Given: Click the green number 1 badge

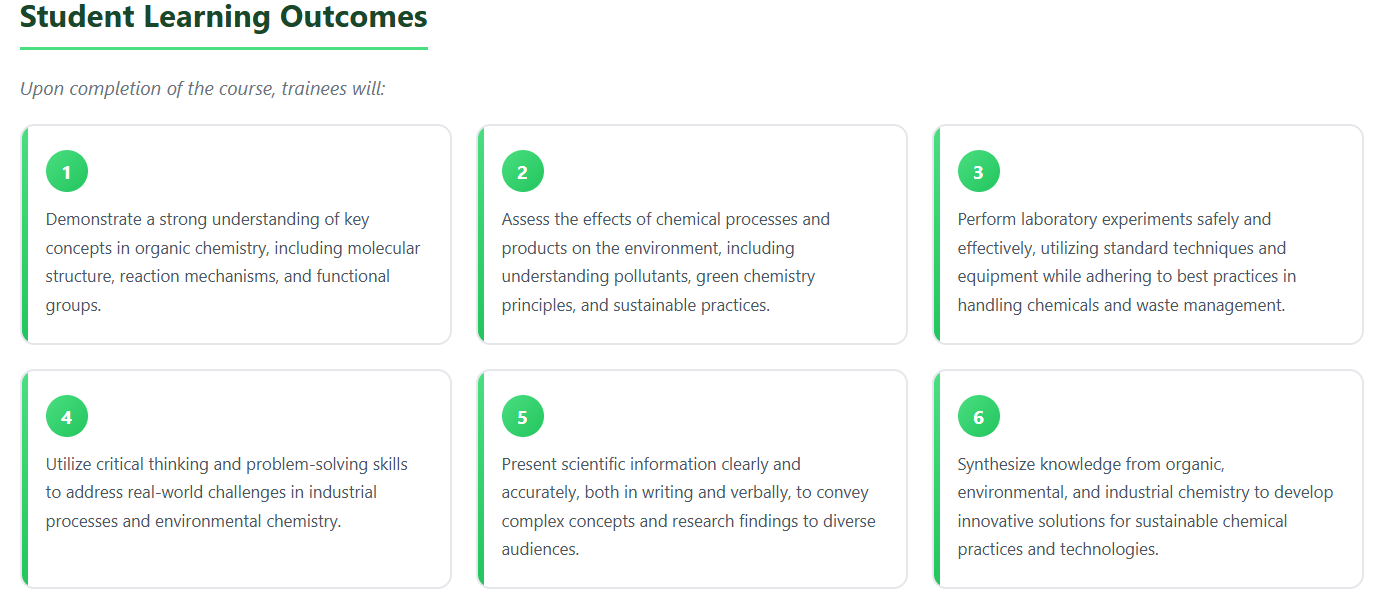Looking at the screenshot, I should 67,172.
